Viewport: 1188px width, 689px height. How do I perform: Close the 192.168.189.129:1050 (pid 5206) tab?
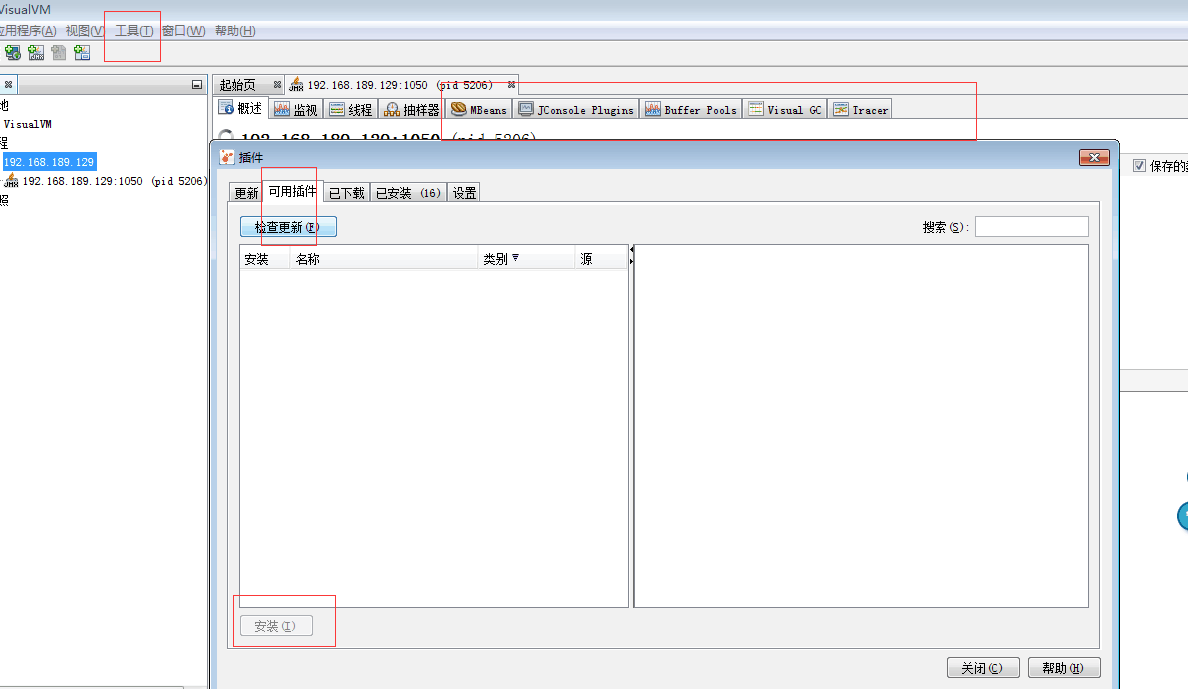coord(511,84)
